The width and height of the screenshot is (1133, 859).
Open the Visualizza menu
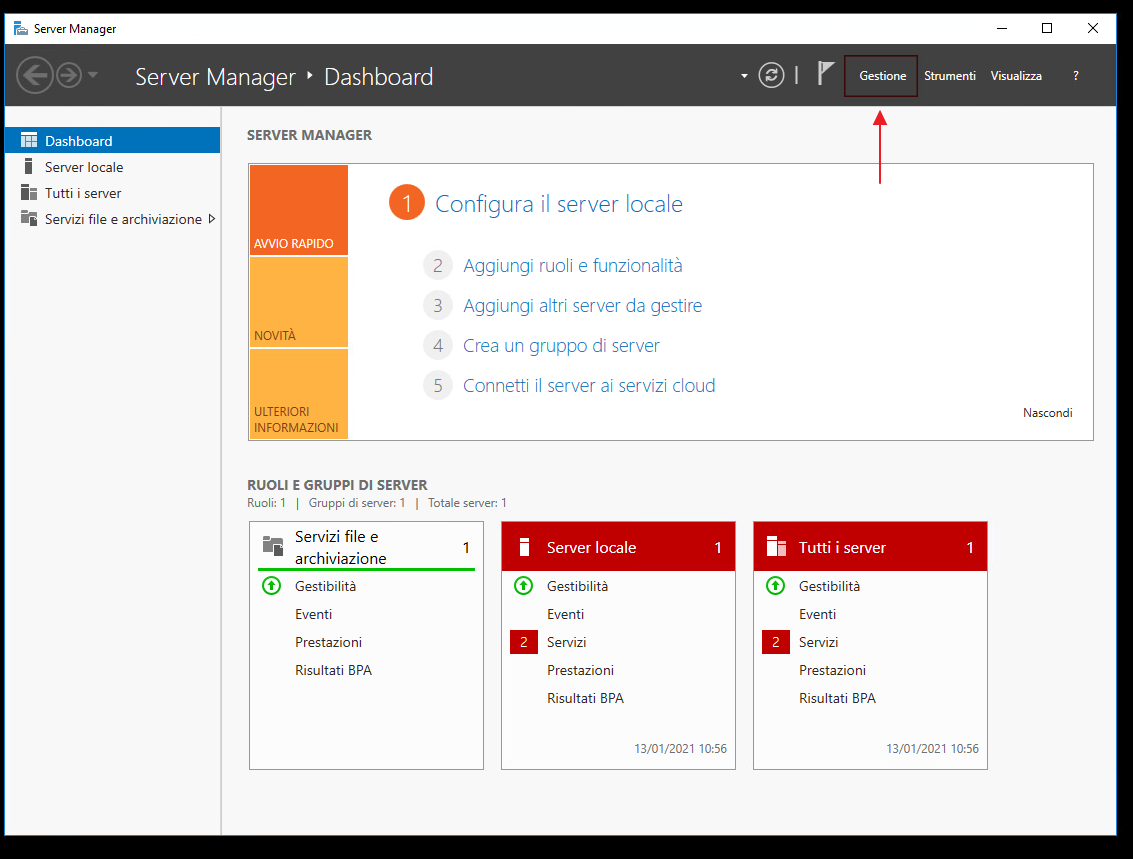[1016, 76]
